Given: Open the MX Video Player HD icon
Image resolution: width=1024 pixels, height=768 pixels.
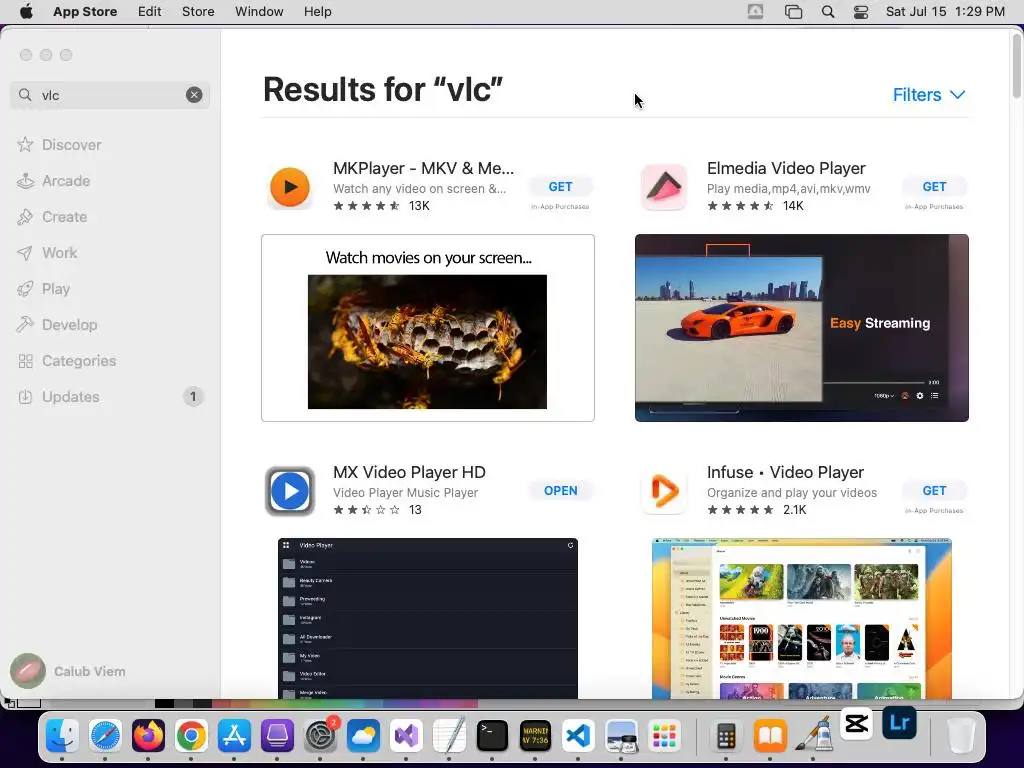Looking at the screenshot, I should (x=290, y=490).
